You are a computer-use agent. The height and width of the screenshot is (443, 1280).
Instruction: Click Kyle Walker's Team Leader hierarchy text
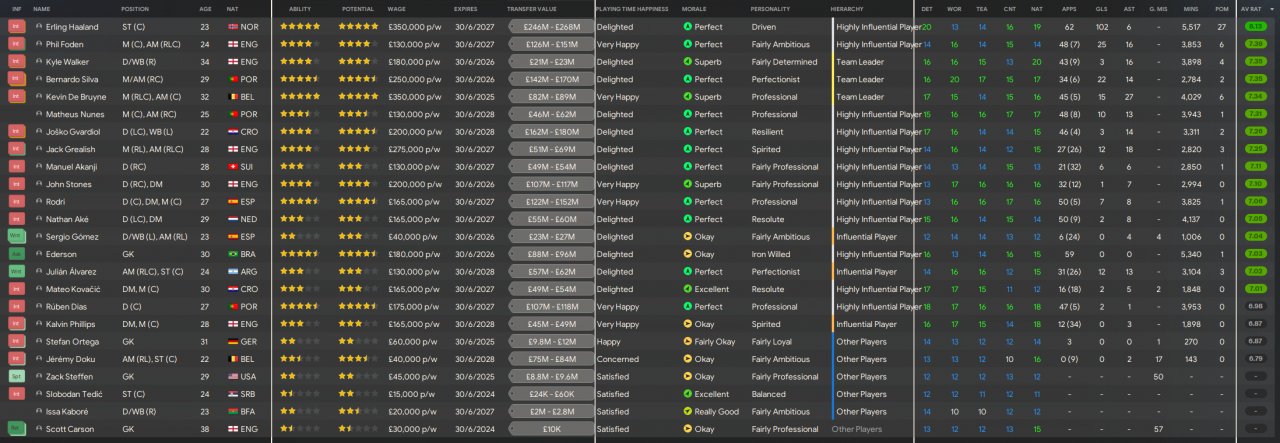point(860,62)
